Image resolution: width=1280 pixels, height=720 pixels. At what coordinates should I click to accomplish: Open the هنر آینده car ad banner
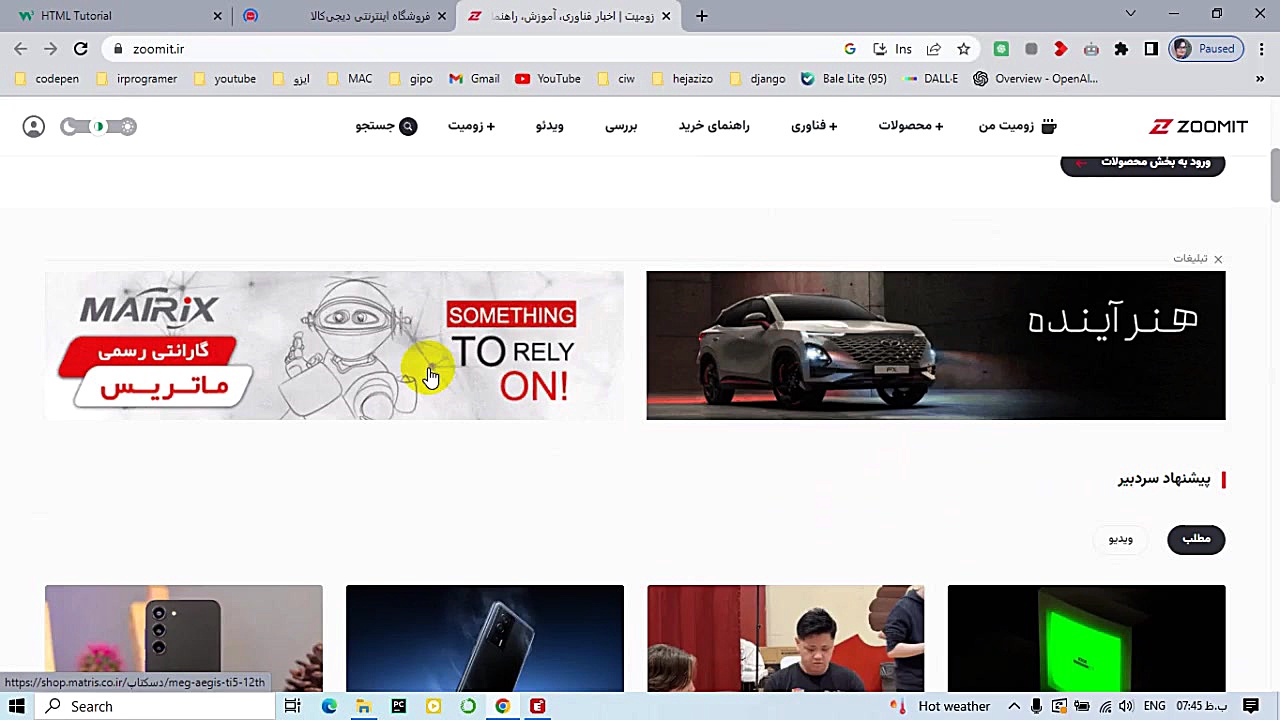936,345
